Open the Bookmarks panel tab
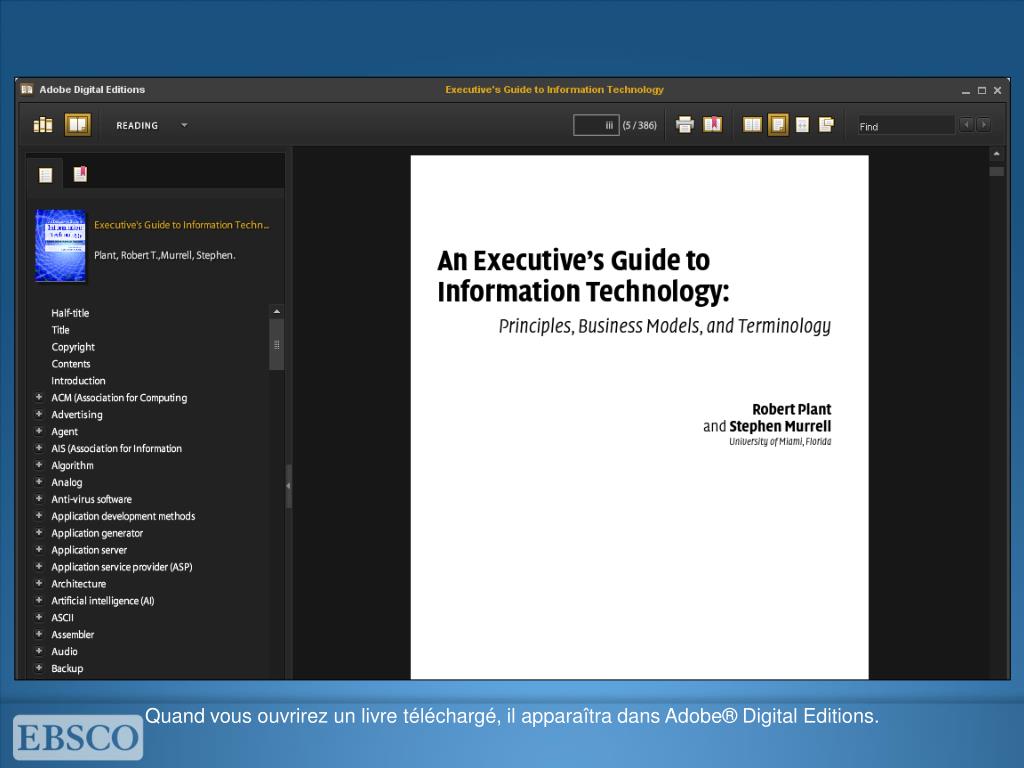Image resolution: width=1024 pixels, height=768 pixels. pyautogui.click(x=80, y=174)
